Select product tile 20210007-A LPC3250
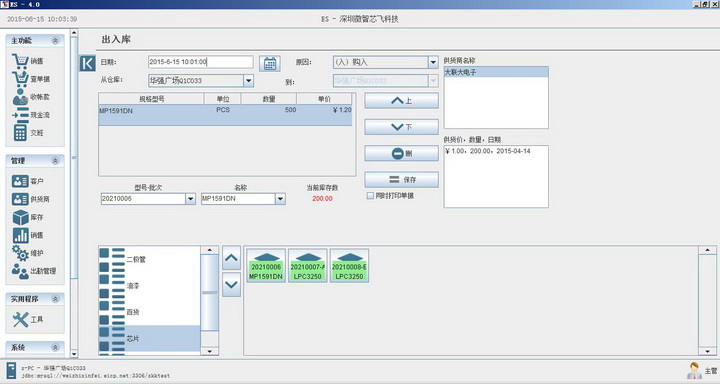This screenshot has width=720, height=384. [308, 265]
